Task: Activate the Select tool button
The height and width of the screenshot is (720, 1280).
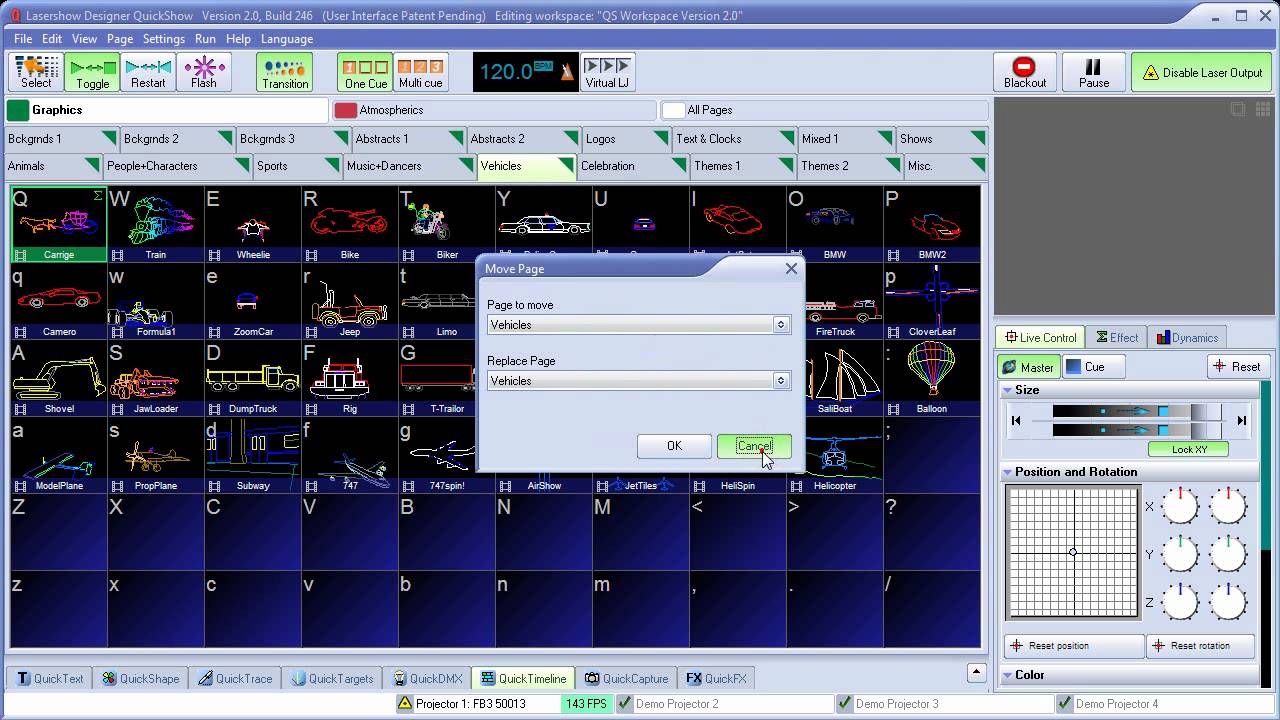Action: pyautogui.click(x=36, y=72)
